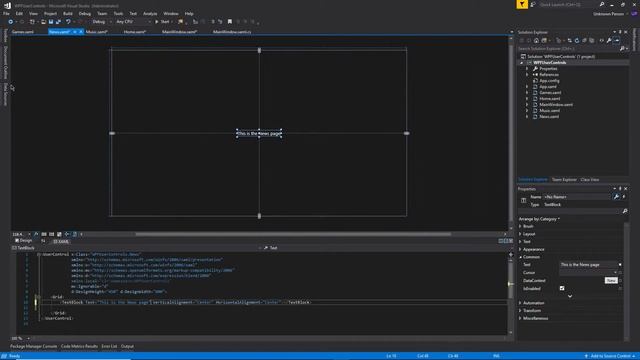Collapse the Common category
The image size is (640, 360).
520,257
